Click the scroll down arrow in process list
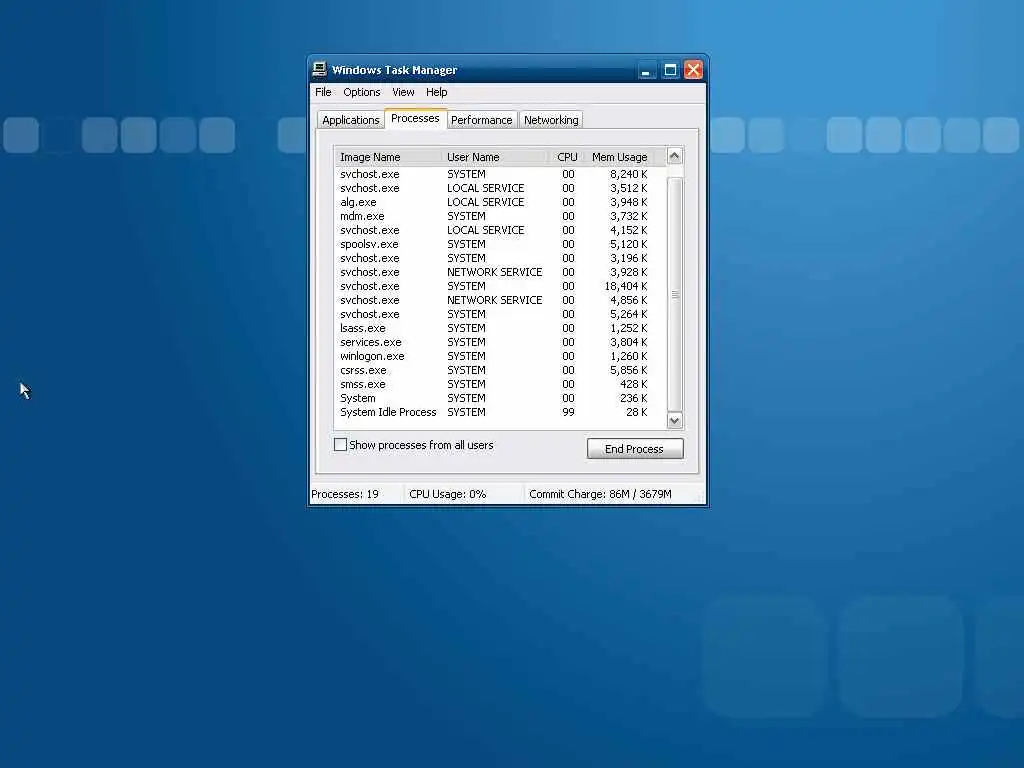 point(675,420)
